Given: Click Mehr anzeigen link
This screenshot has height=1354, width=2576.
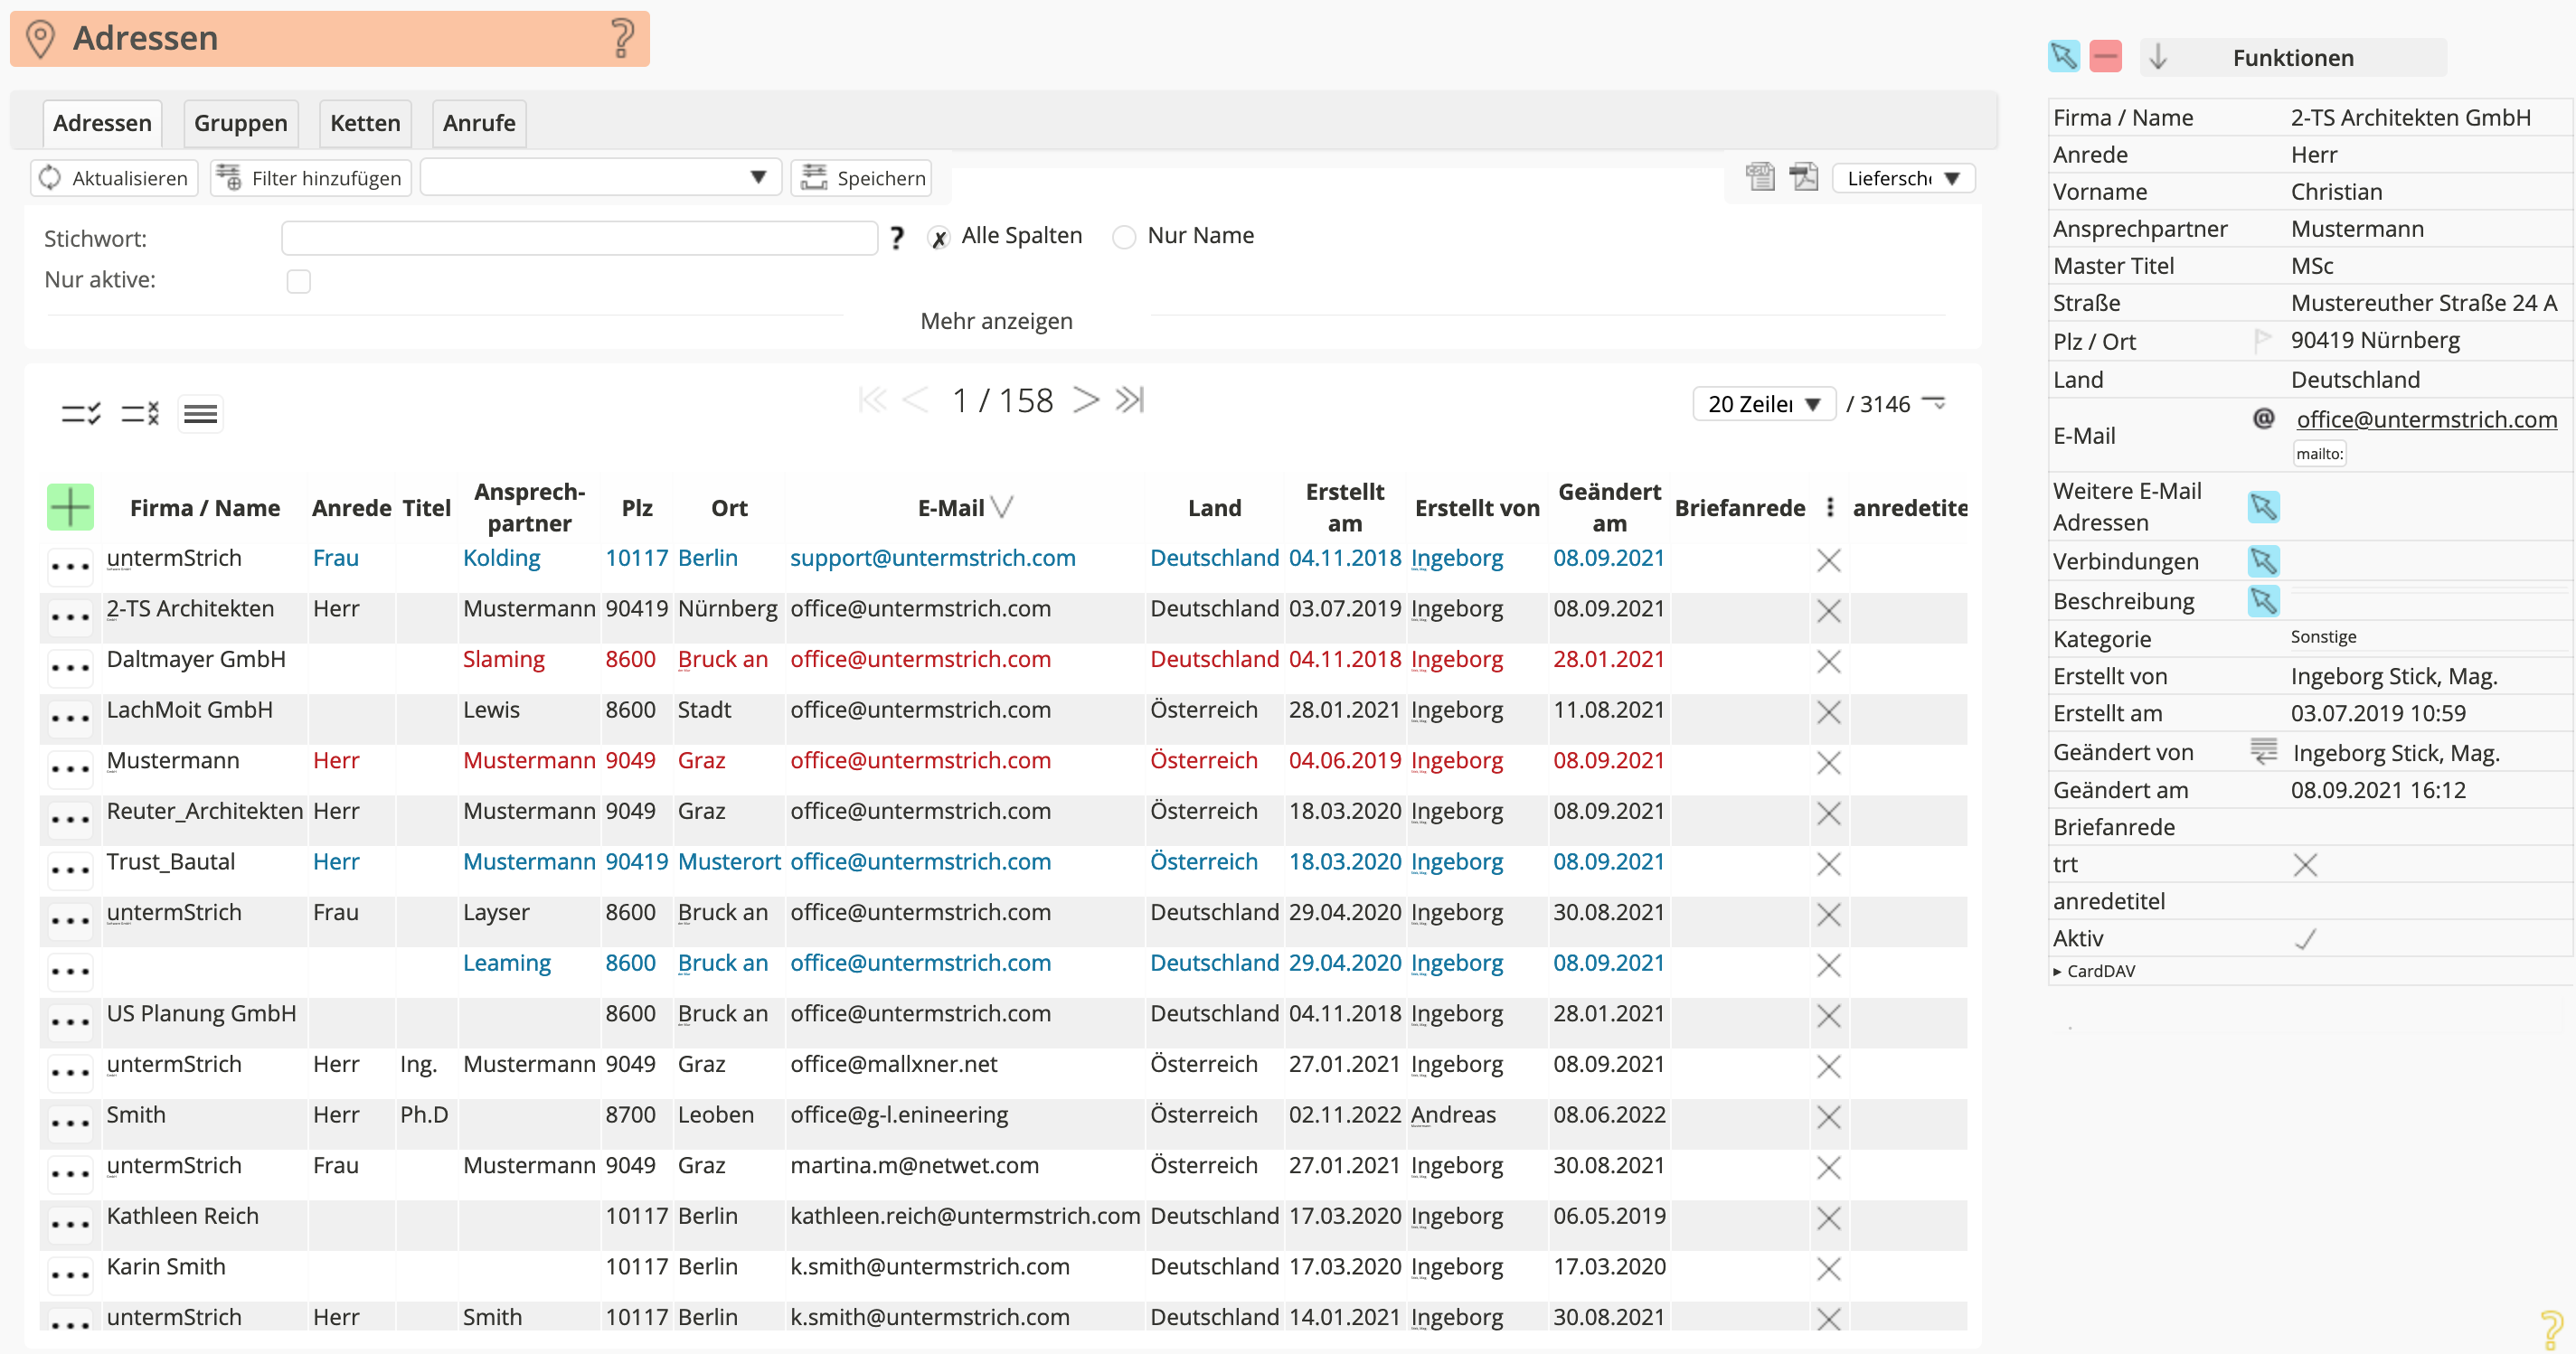Looking at the screenshot, I should (996, 321).
